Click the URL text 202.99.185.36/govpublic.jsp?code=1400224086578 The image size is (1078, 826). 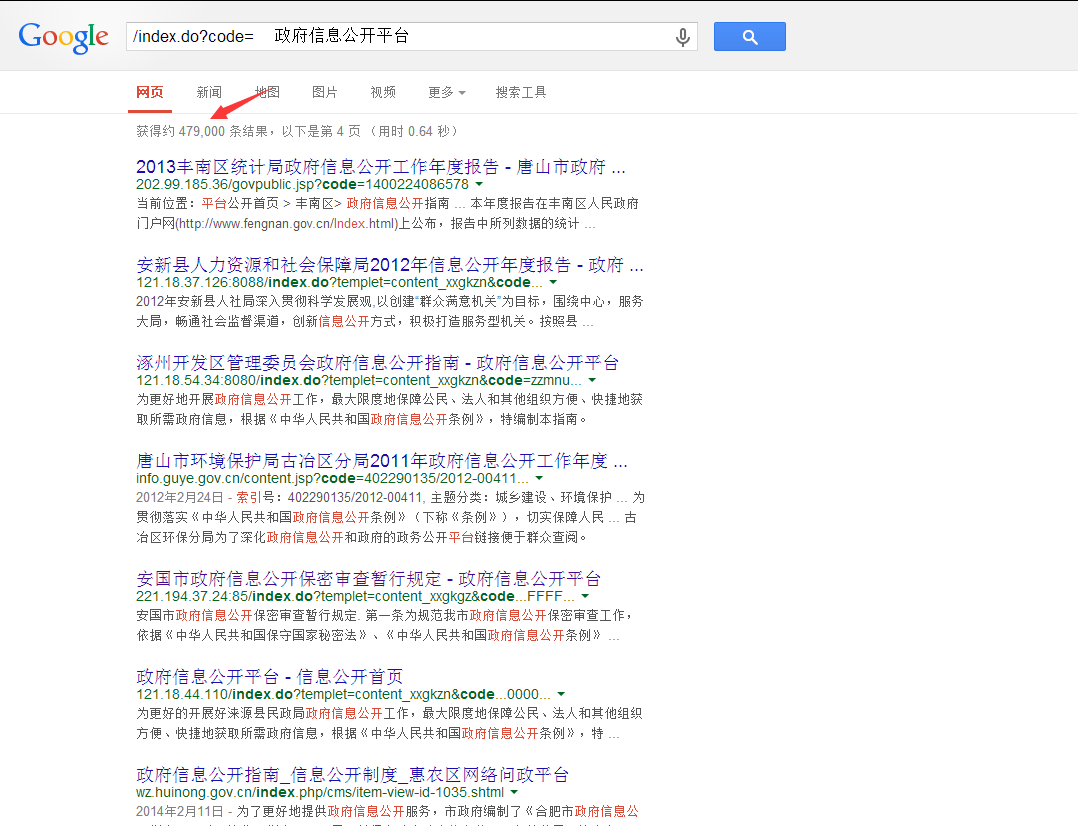point(302,184)
